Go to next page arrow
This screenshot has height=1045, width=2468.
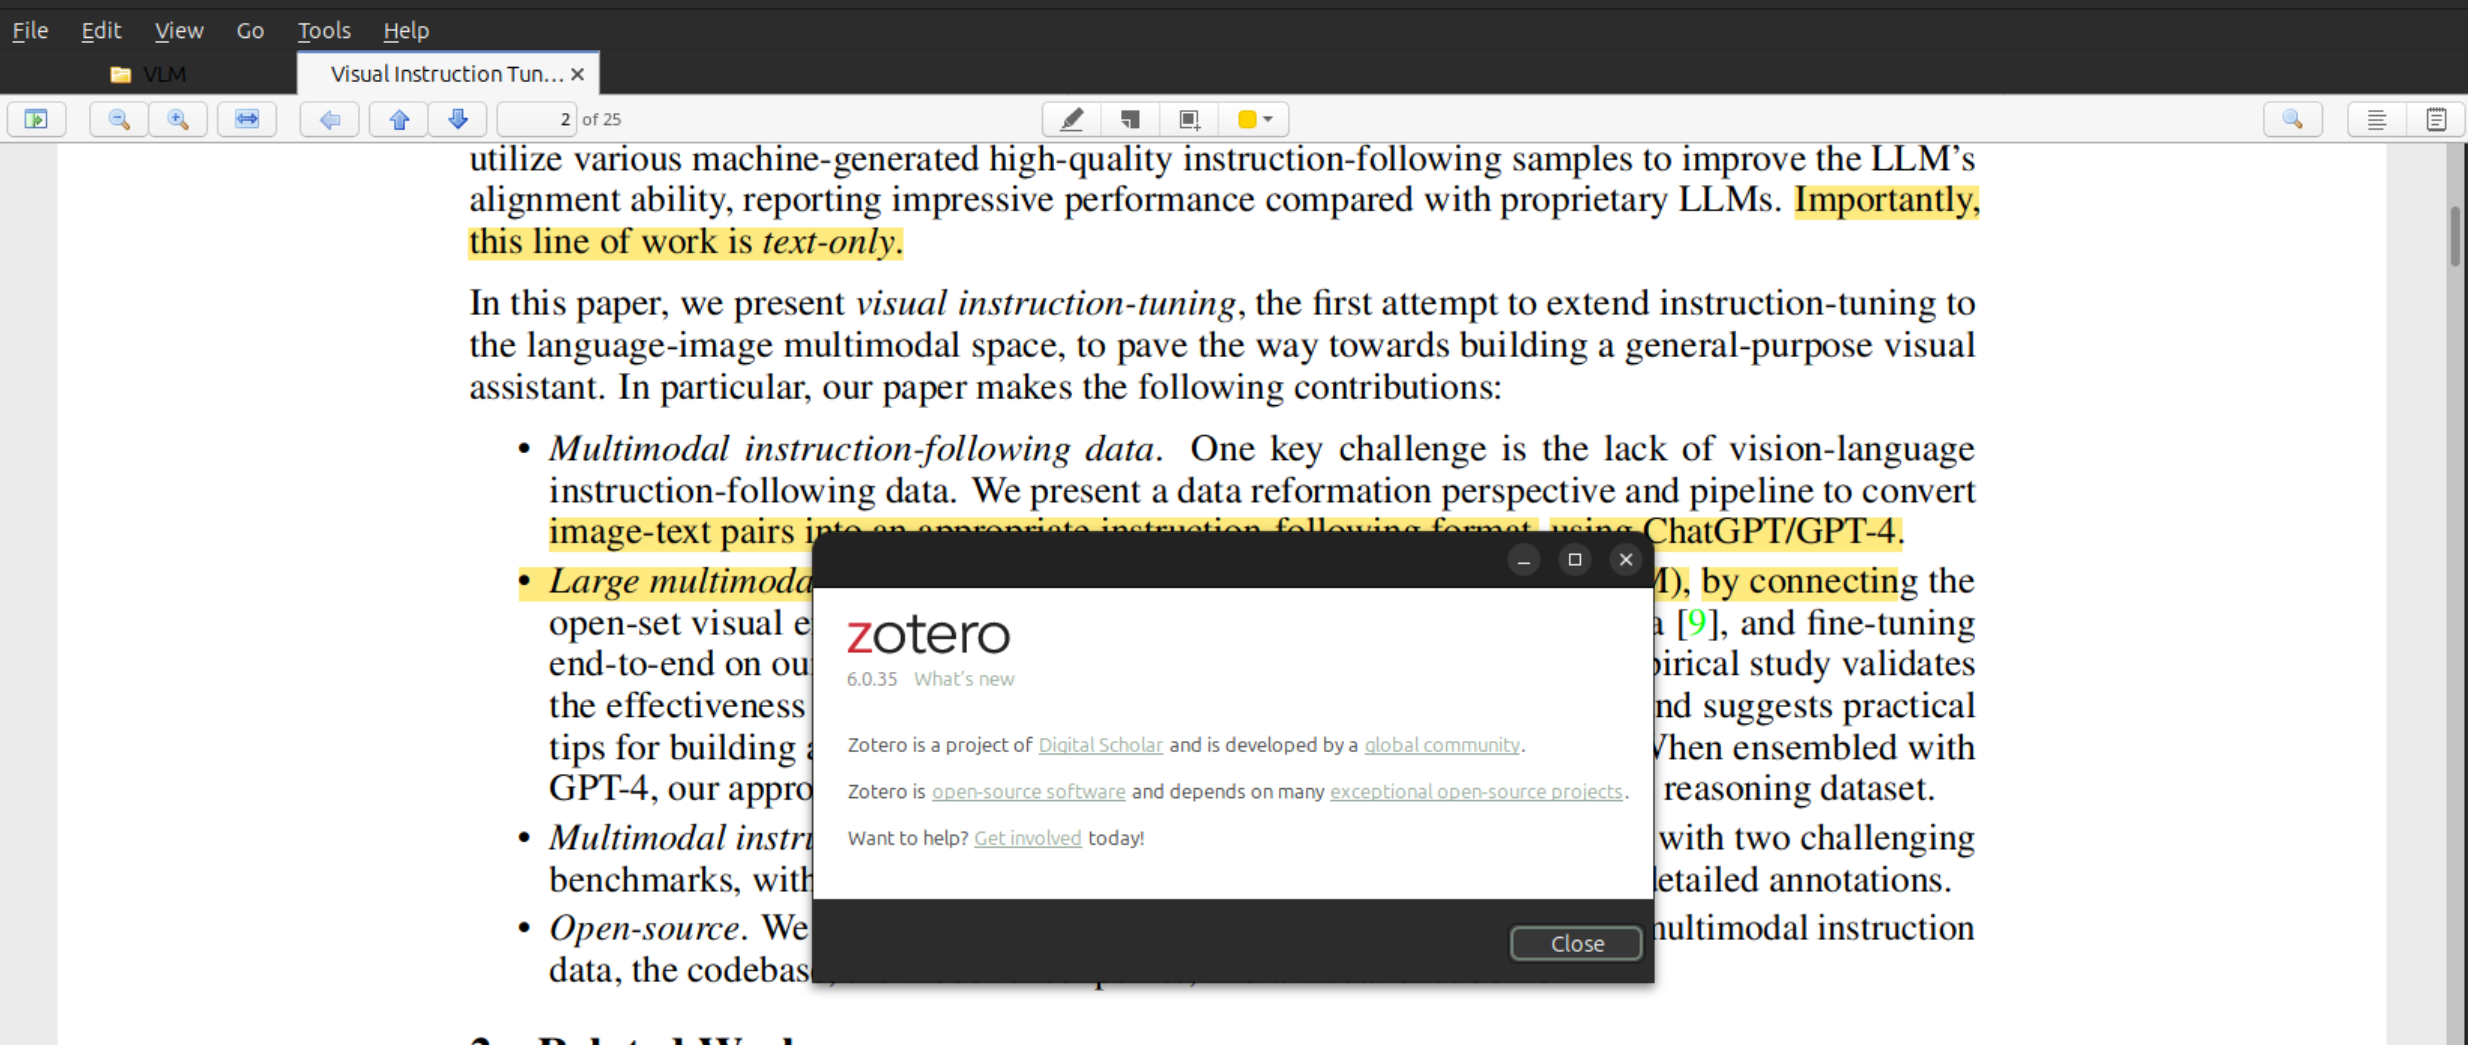click(458, 120)
